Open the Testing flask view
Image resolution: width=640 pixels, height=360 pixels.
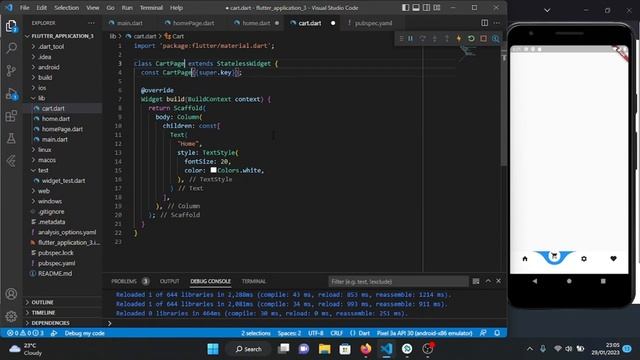(11, 139)
